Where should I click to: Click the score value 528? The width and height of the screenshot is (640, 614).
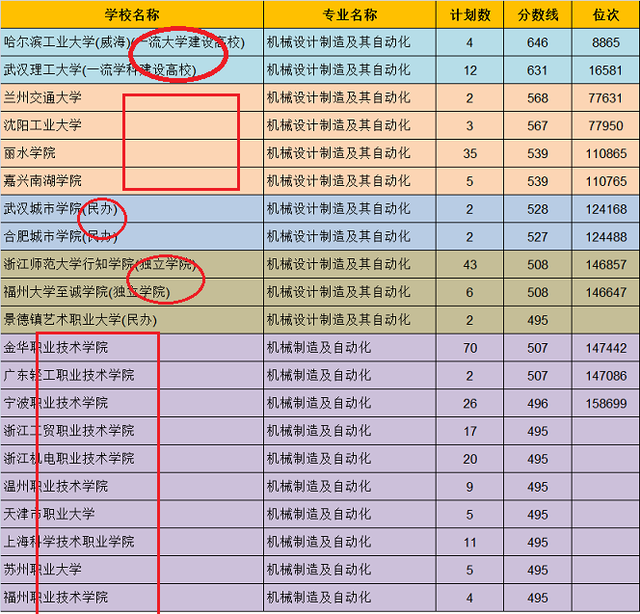click(538, 209)
